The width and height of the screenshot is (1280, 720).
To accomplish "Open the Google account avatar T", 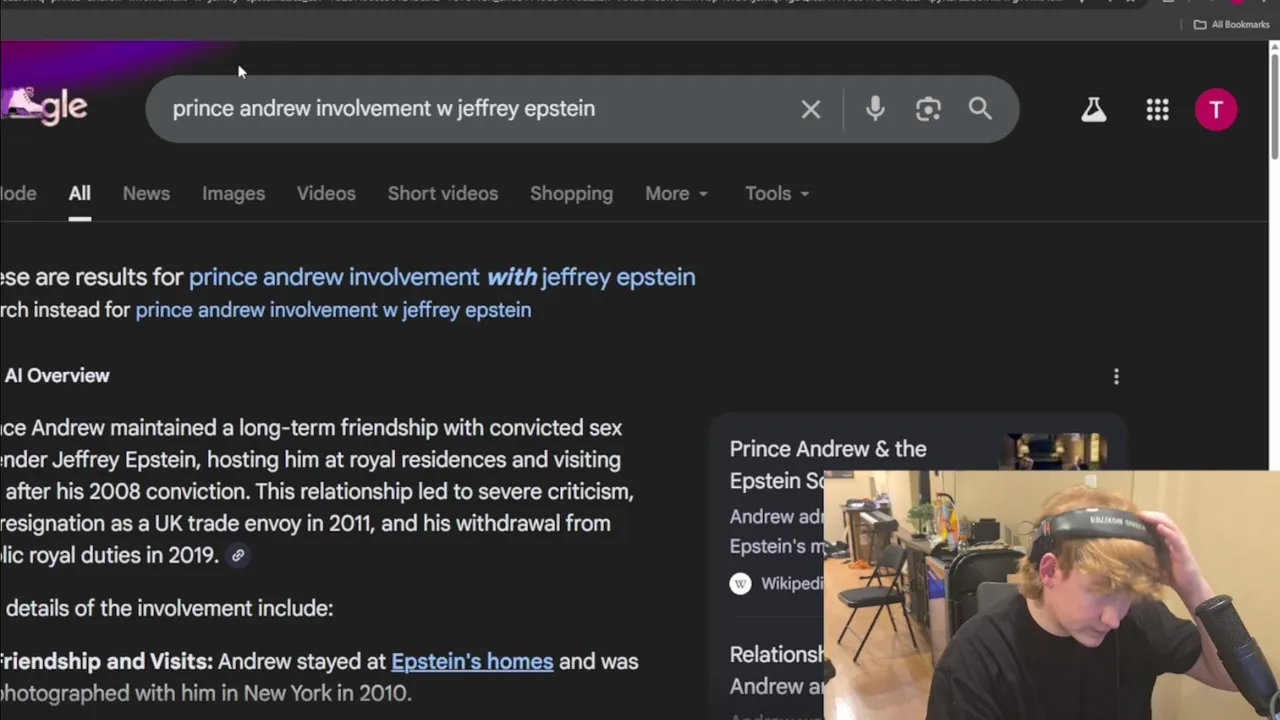I will (x=1216, y=110).
